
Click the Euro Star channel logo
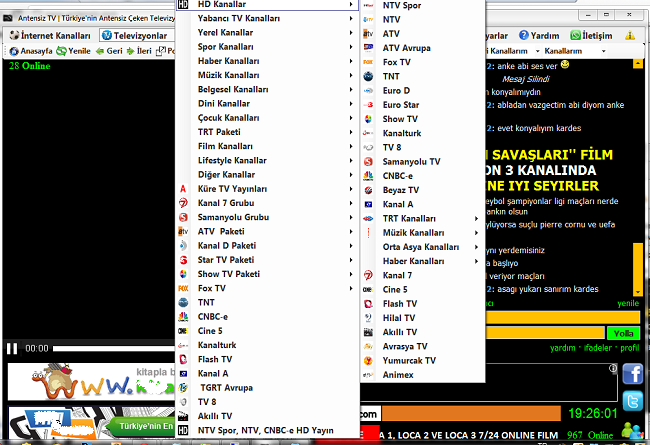coord(368,105)
